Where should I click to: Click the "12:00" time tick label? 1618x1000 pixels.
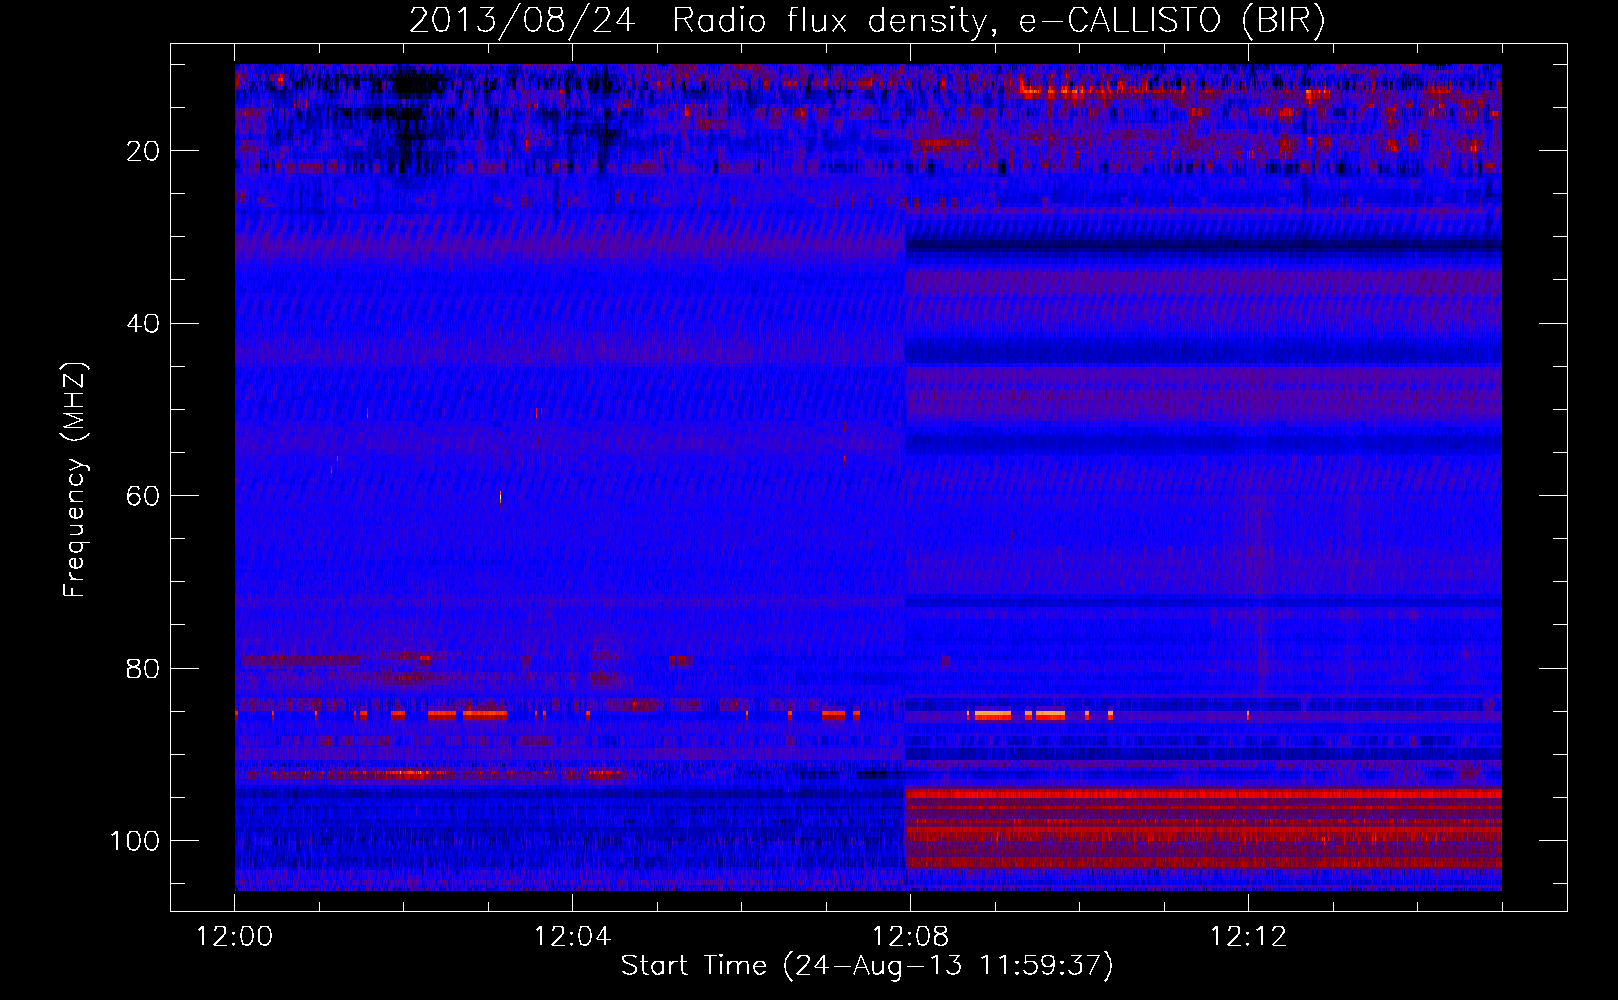(x=235, y=937)
